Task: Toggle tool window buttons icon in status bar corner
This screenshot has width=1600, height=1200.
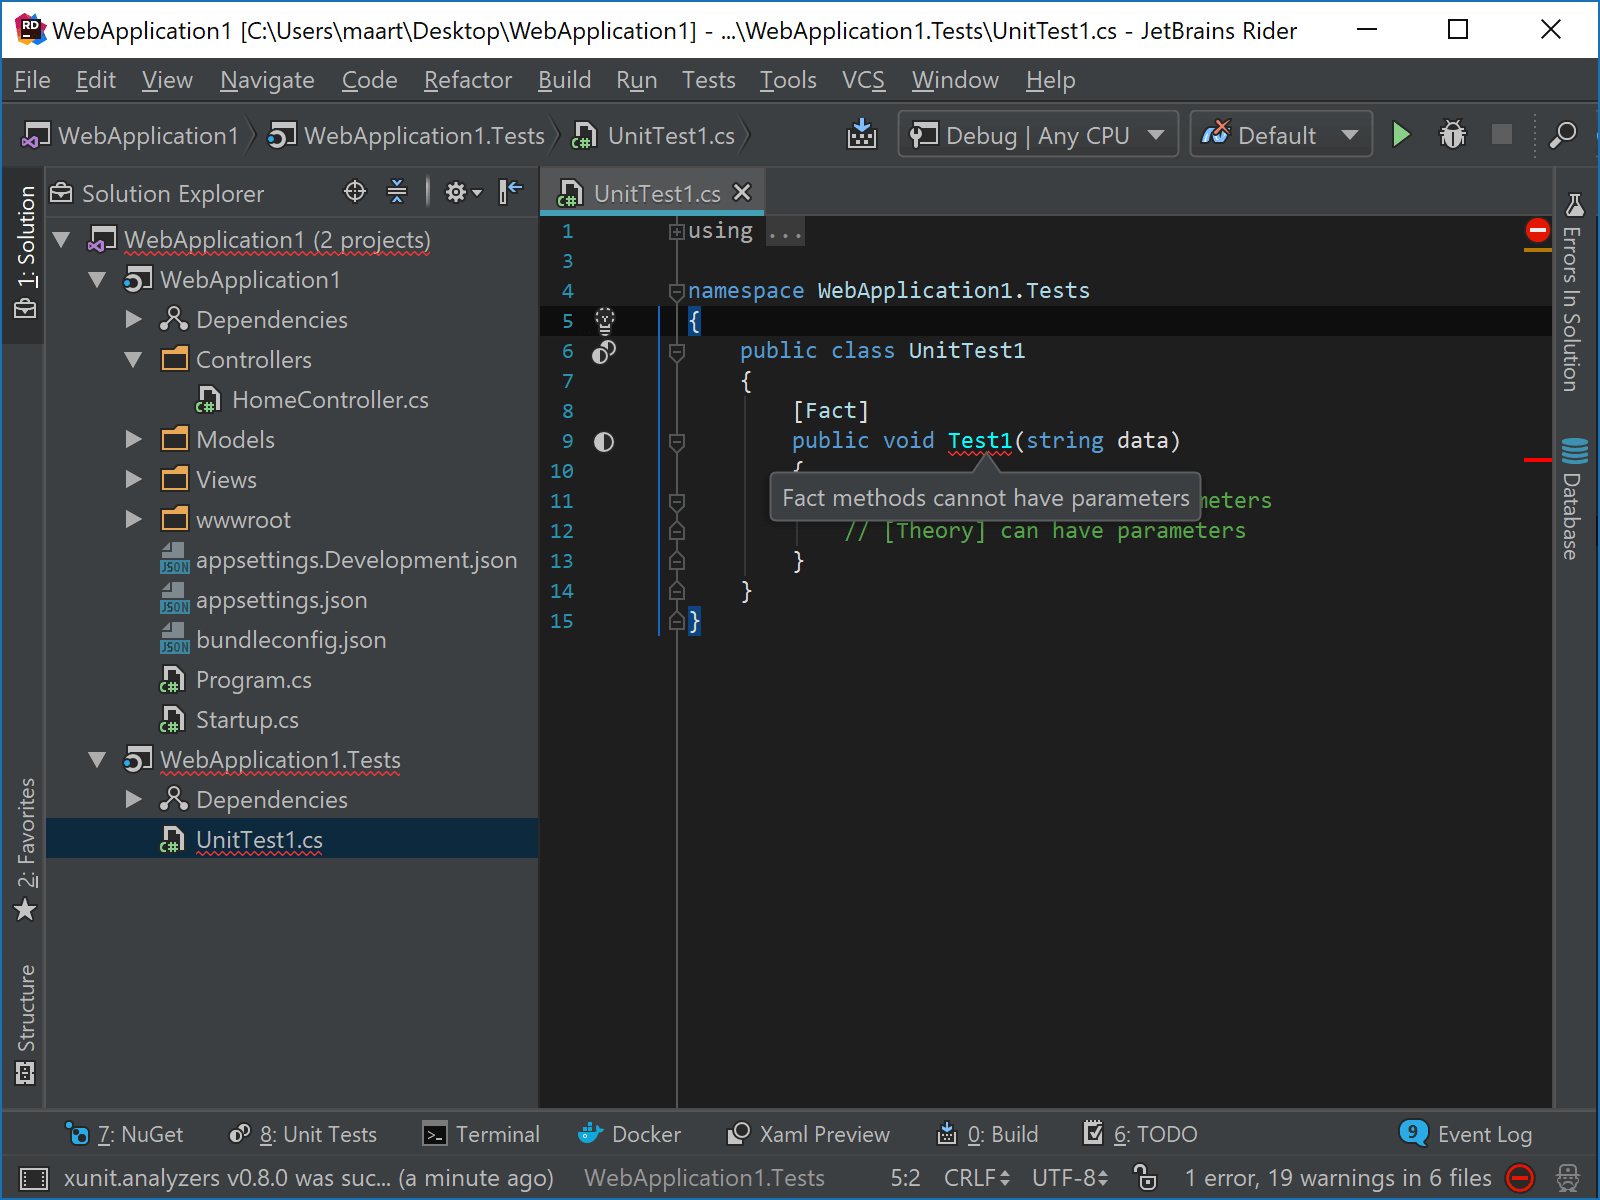Action: 33,1178
